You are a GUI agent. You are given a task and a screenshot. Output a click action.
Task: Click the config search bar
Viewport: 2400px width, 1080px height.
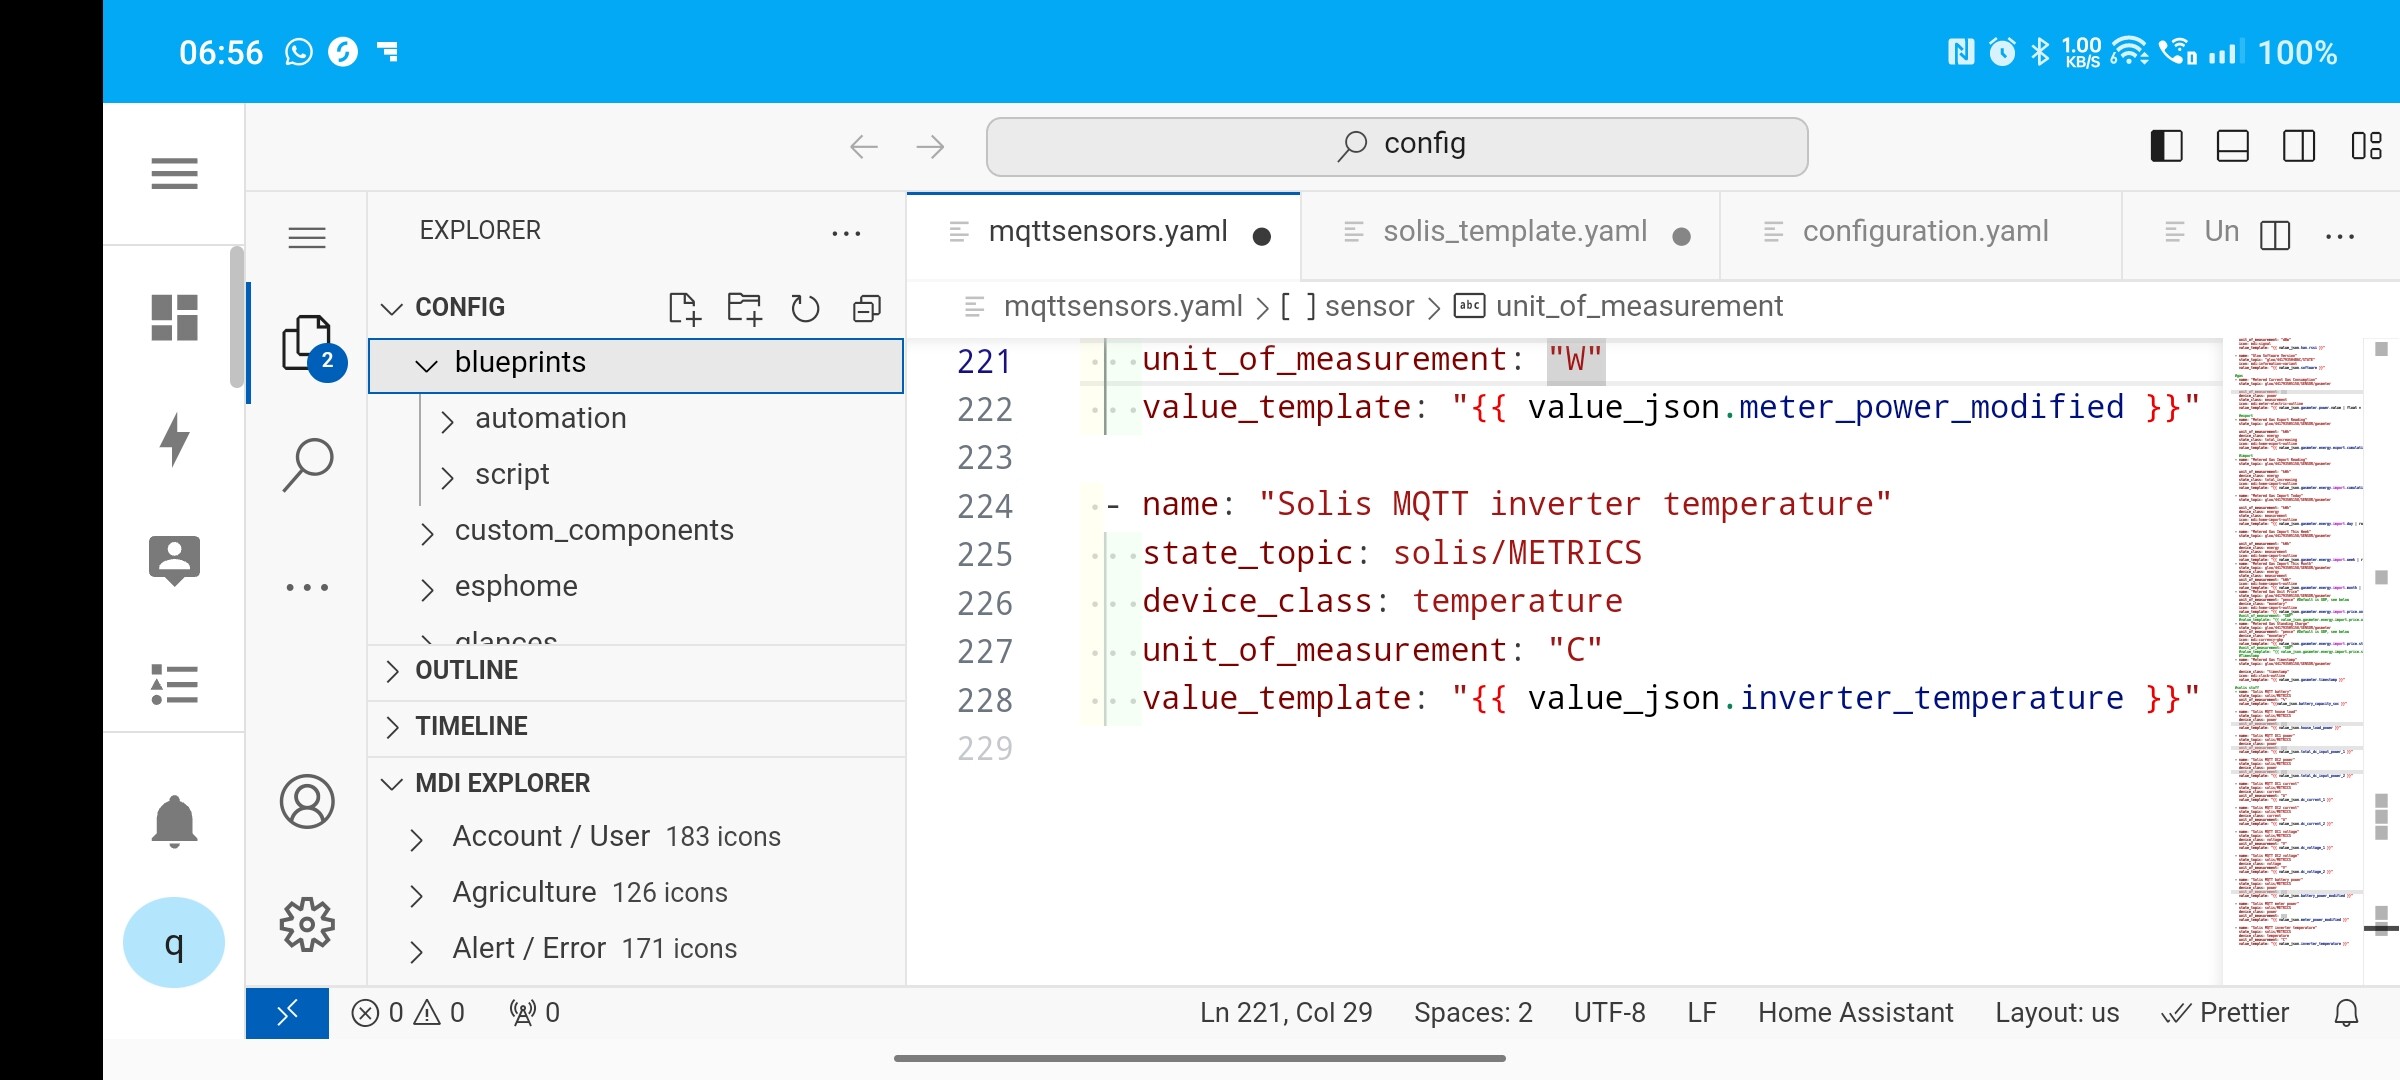1396,145
